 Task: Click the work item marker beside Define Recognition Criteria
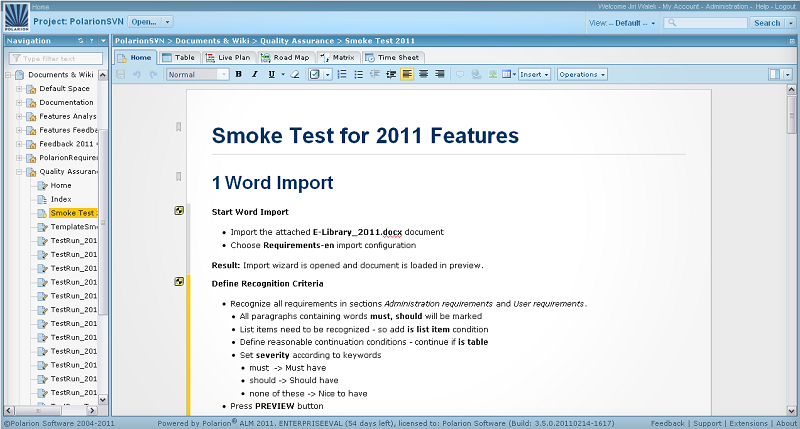(x=179, y=281)
